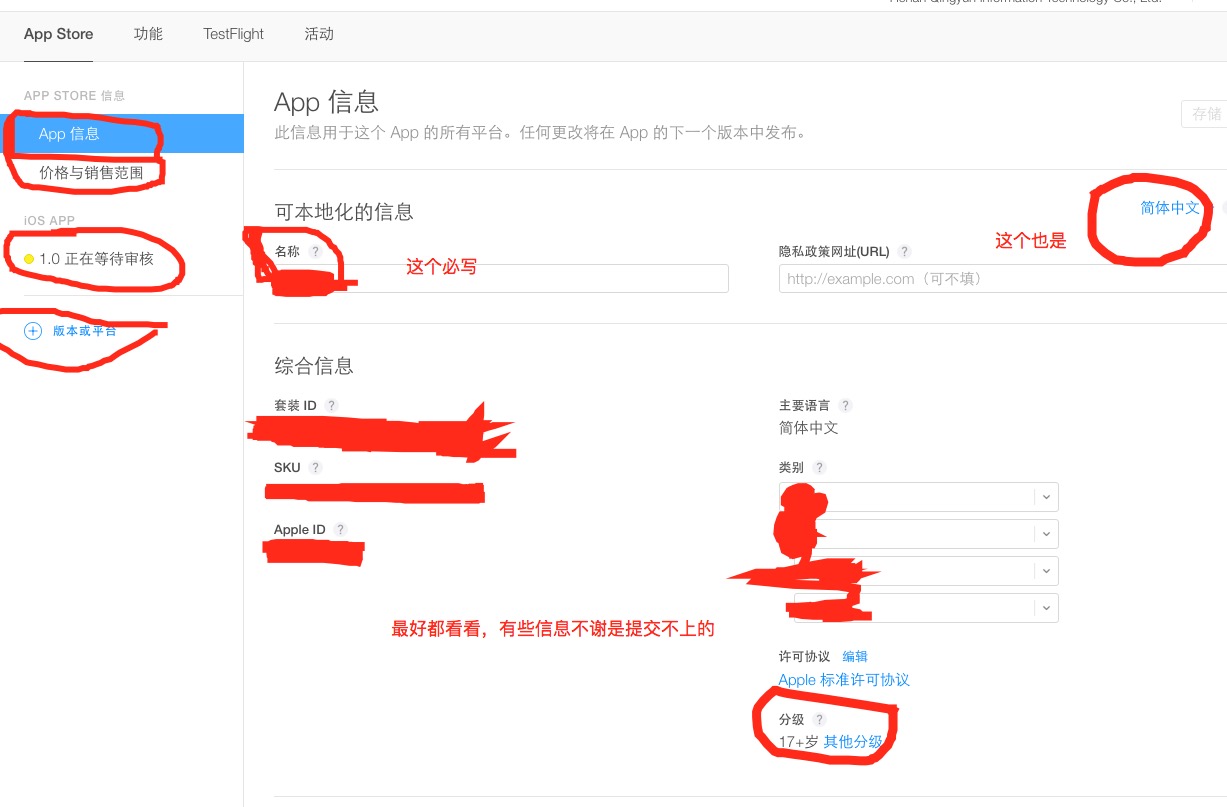Click the APP STORE 信息 sidebar header
This screenshot has height=807, width=1227.
click(75, 96)
